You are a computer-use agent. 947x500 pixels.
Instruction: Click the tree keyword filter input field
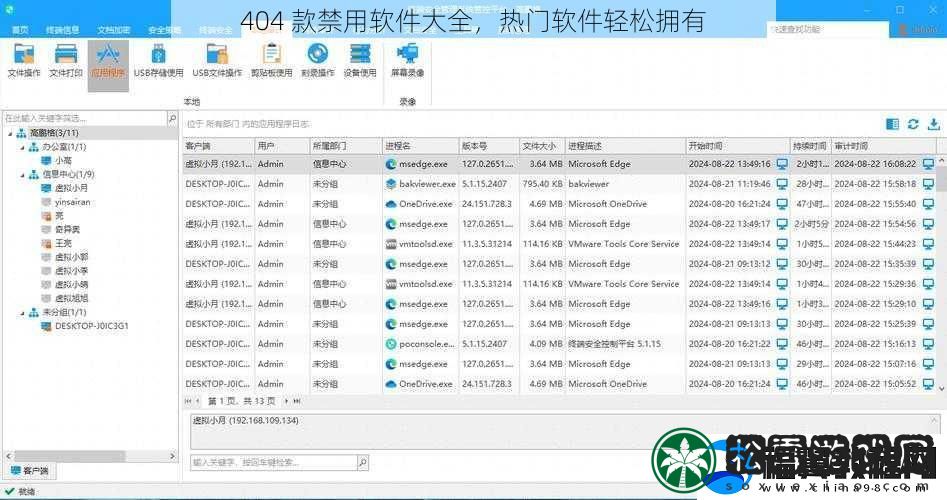coord(85,118)
